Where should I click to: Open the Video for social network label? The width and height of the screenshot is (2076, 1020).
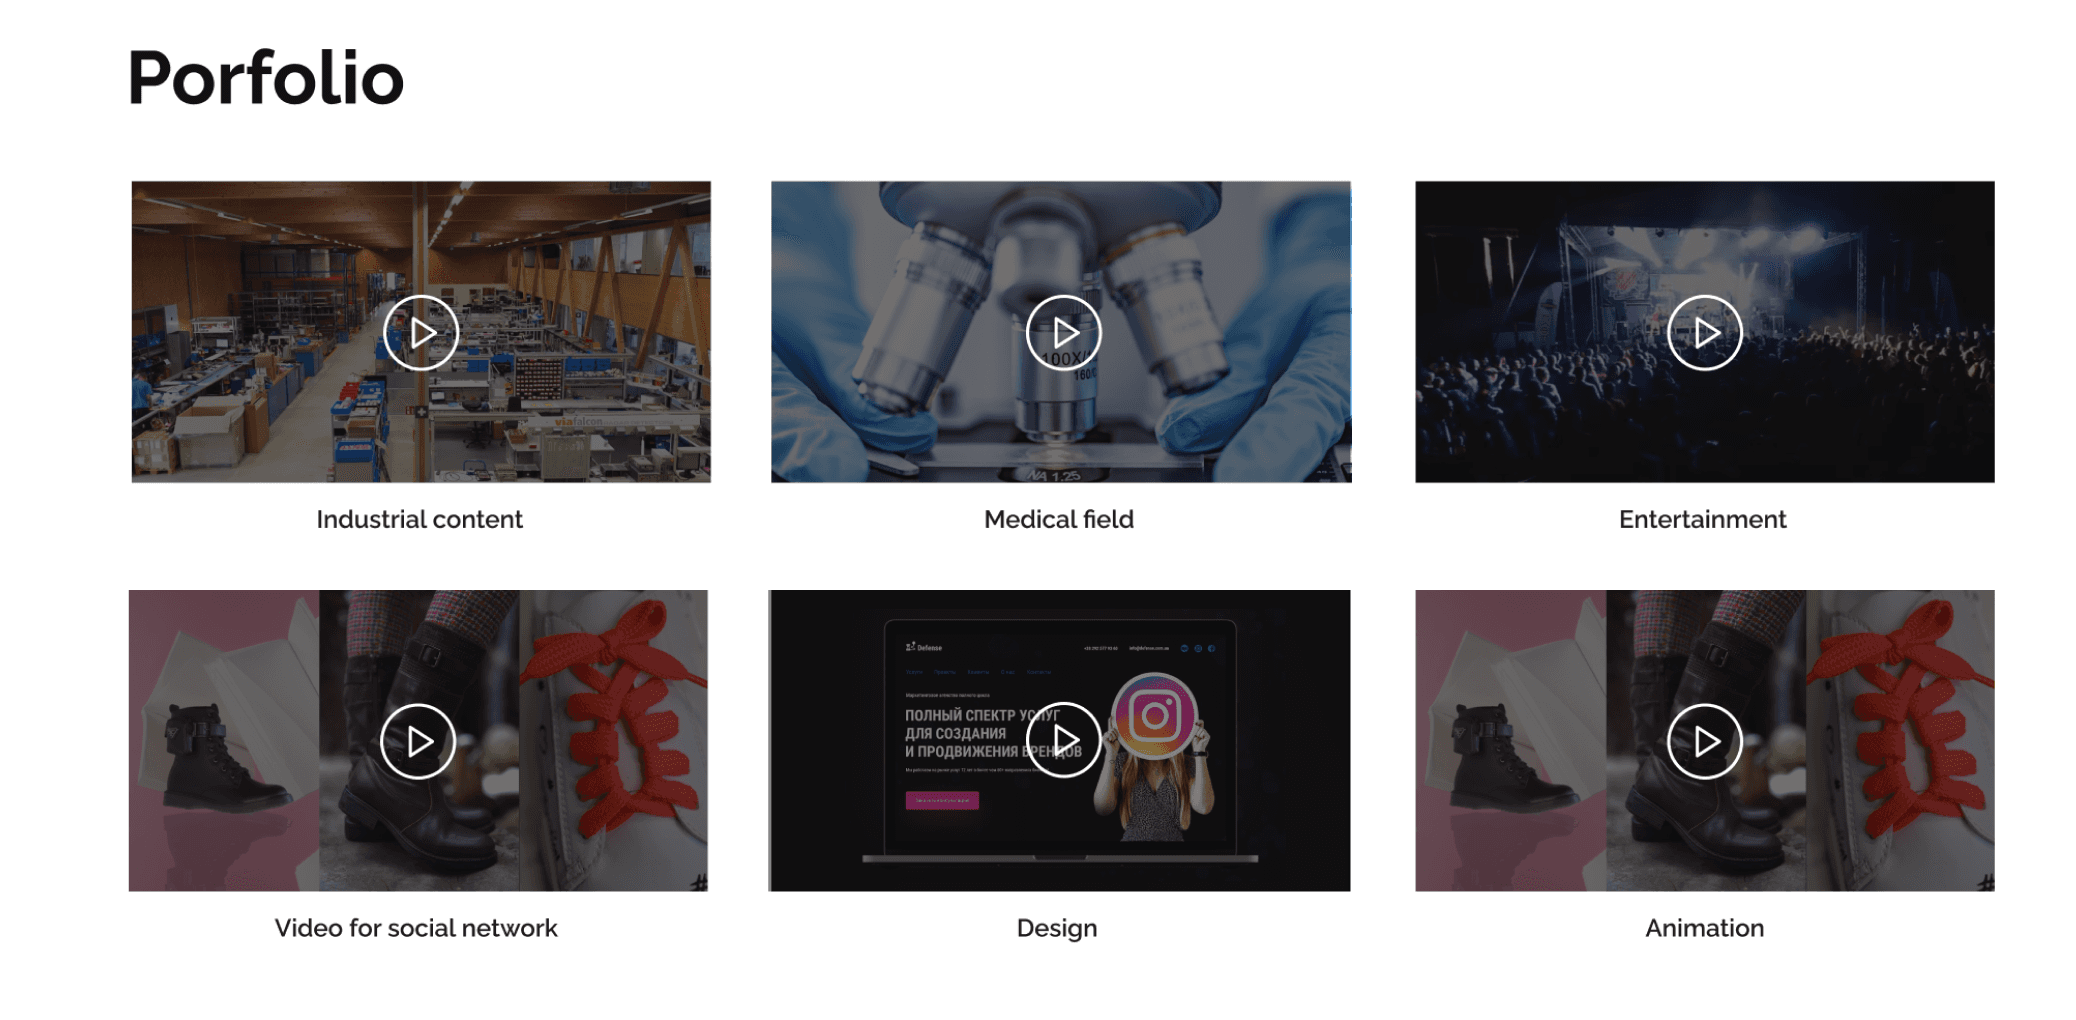[416, 928]
